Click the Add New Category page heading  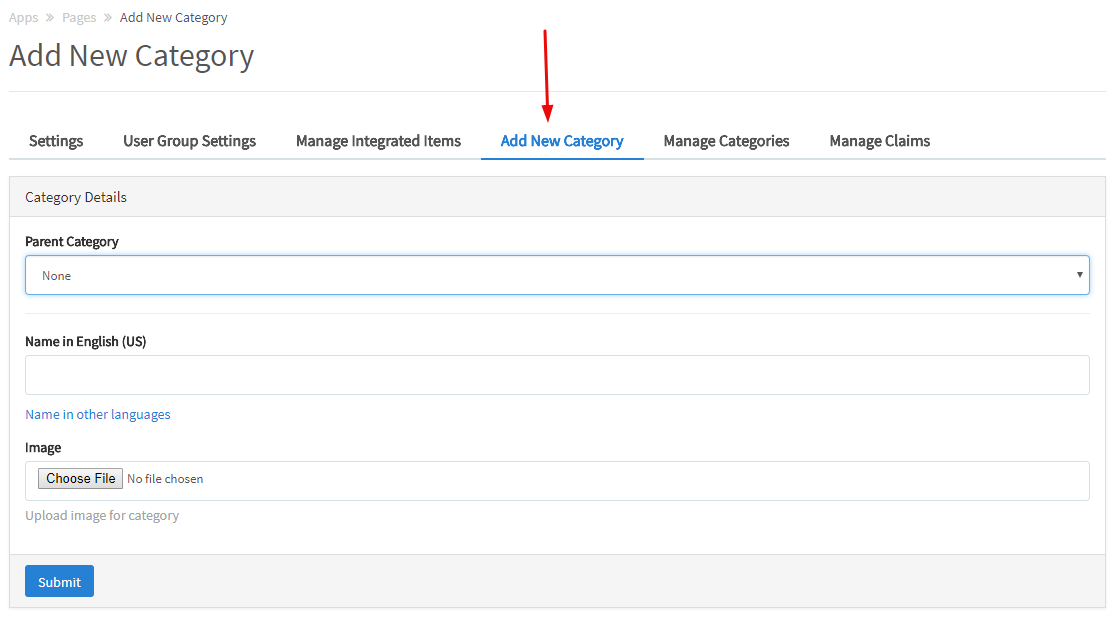point(131,56)
